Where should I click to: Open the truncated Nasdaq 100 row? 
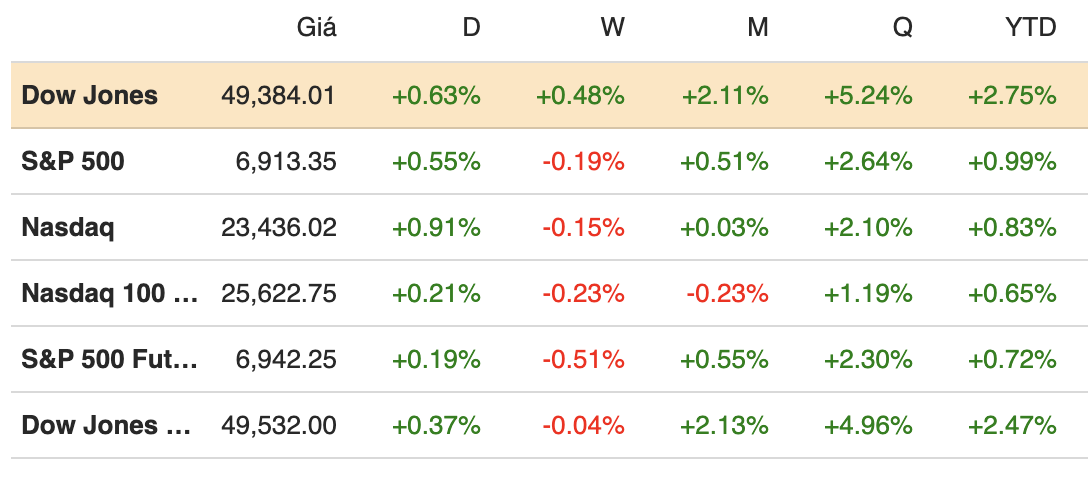110,293
